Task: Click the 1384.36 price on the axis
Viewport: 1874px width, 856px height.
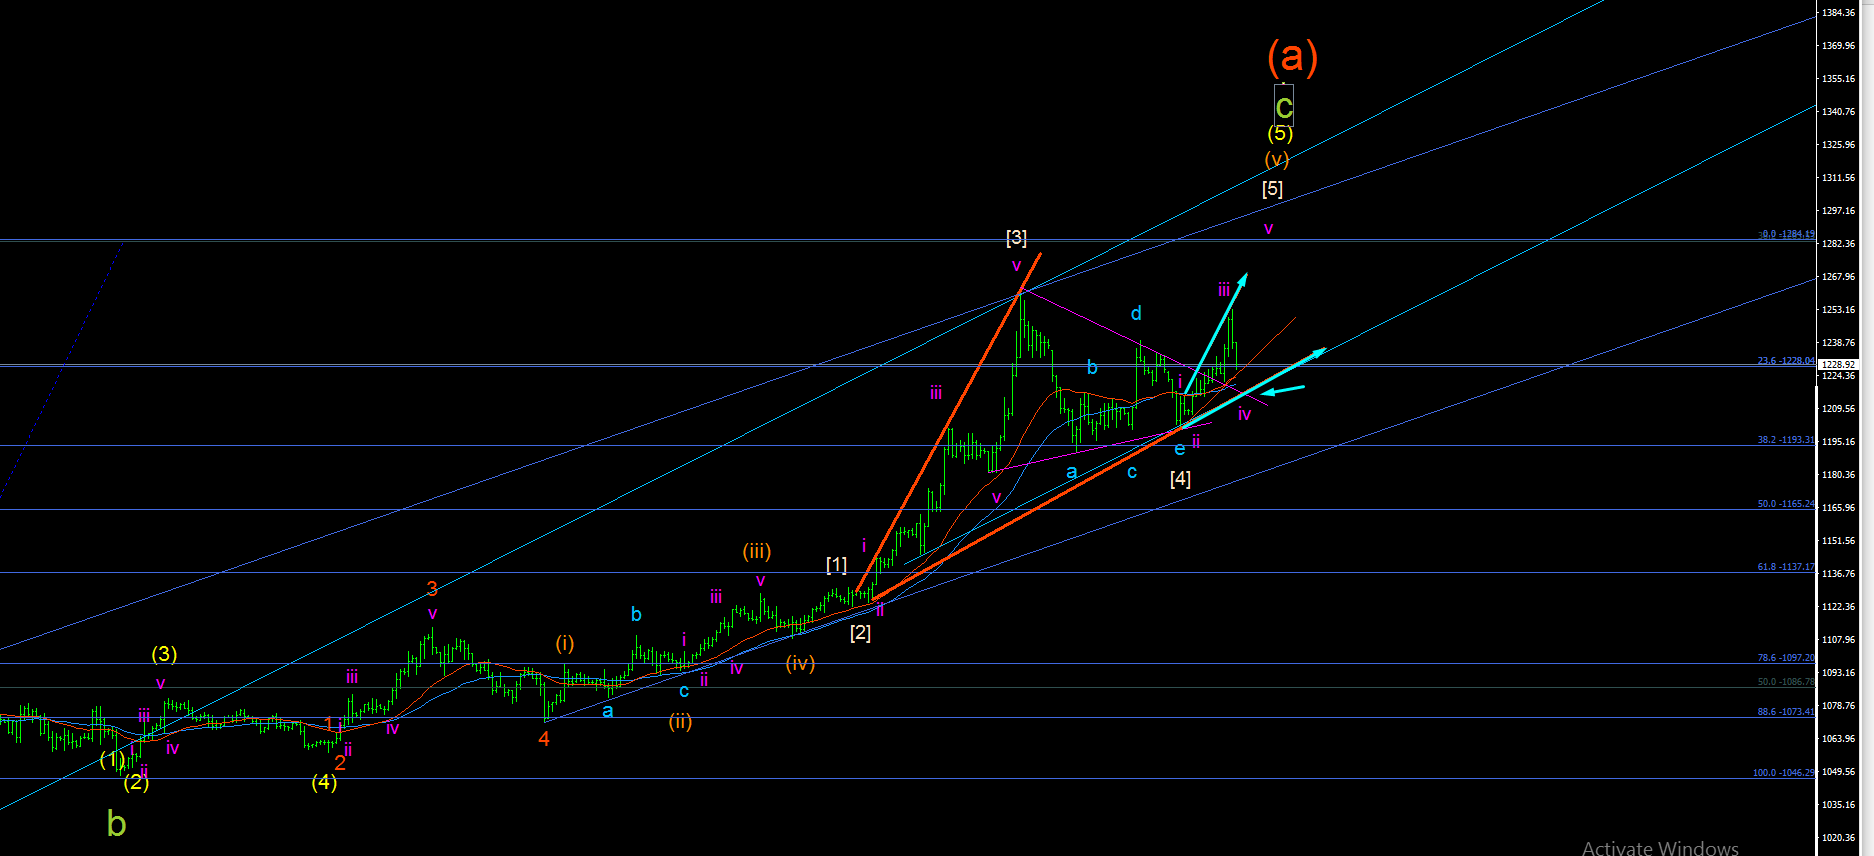Action: tap(1838, 13)
